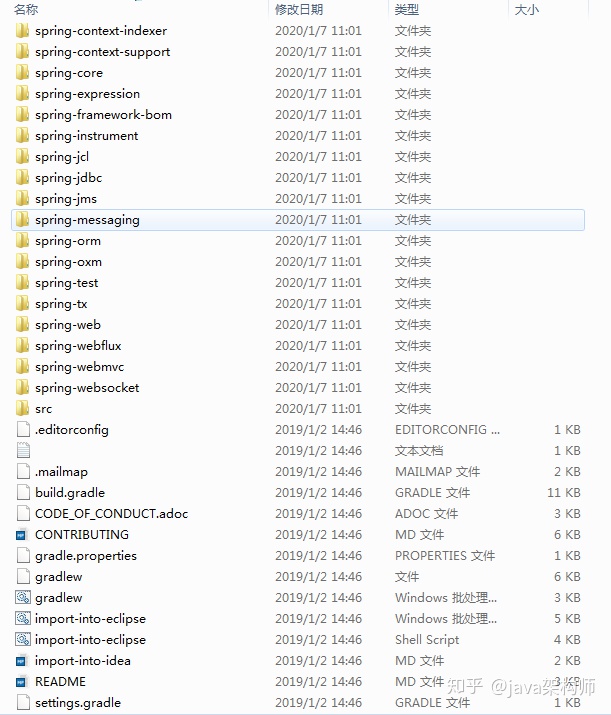Click the import-into-eclipse Shell Script icon

pyautogui.click(x=23, y=639)
